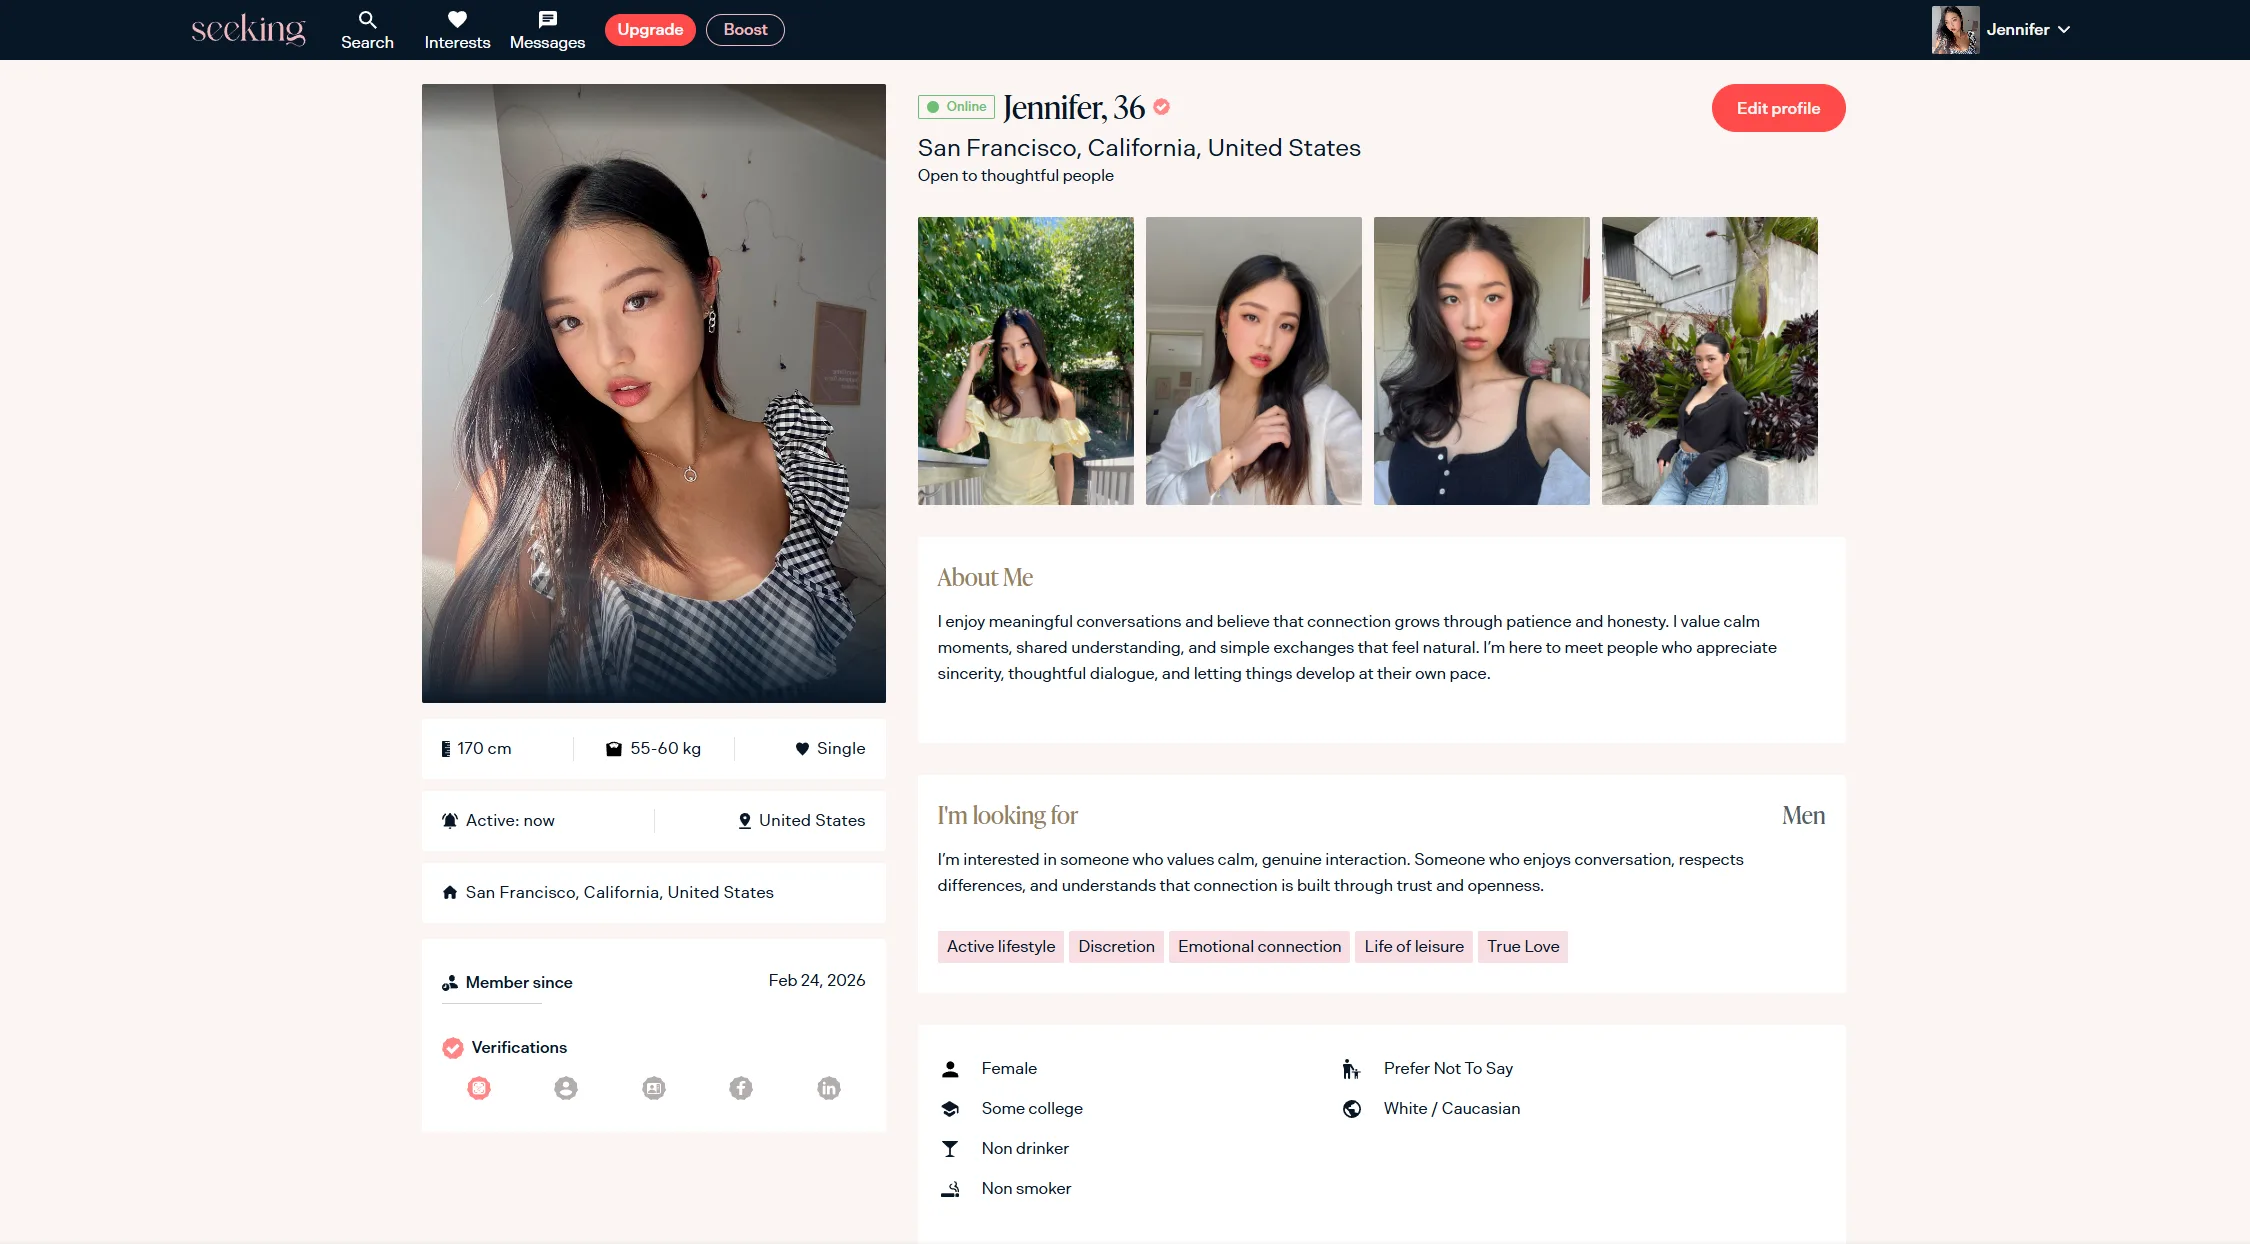Click the Edit profile button
This screenshot has width=2250, height=1244.
click(x=1778, y=108)
